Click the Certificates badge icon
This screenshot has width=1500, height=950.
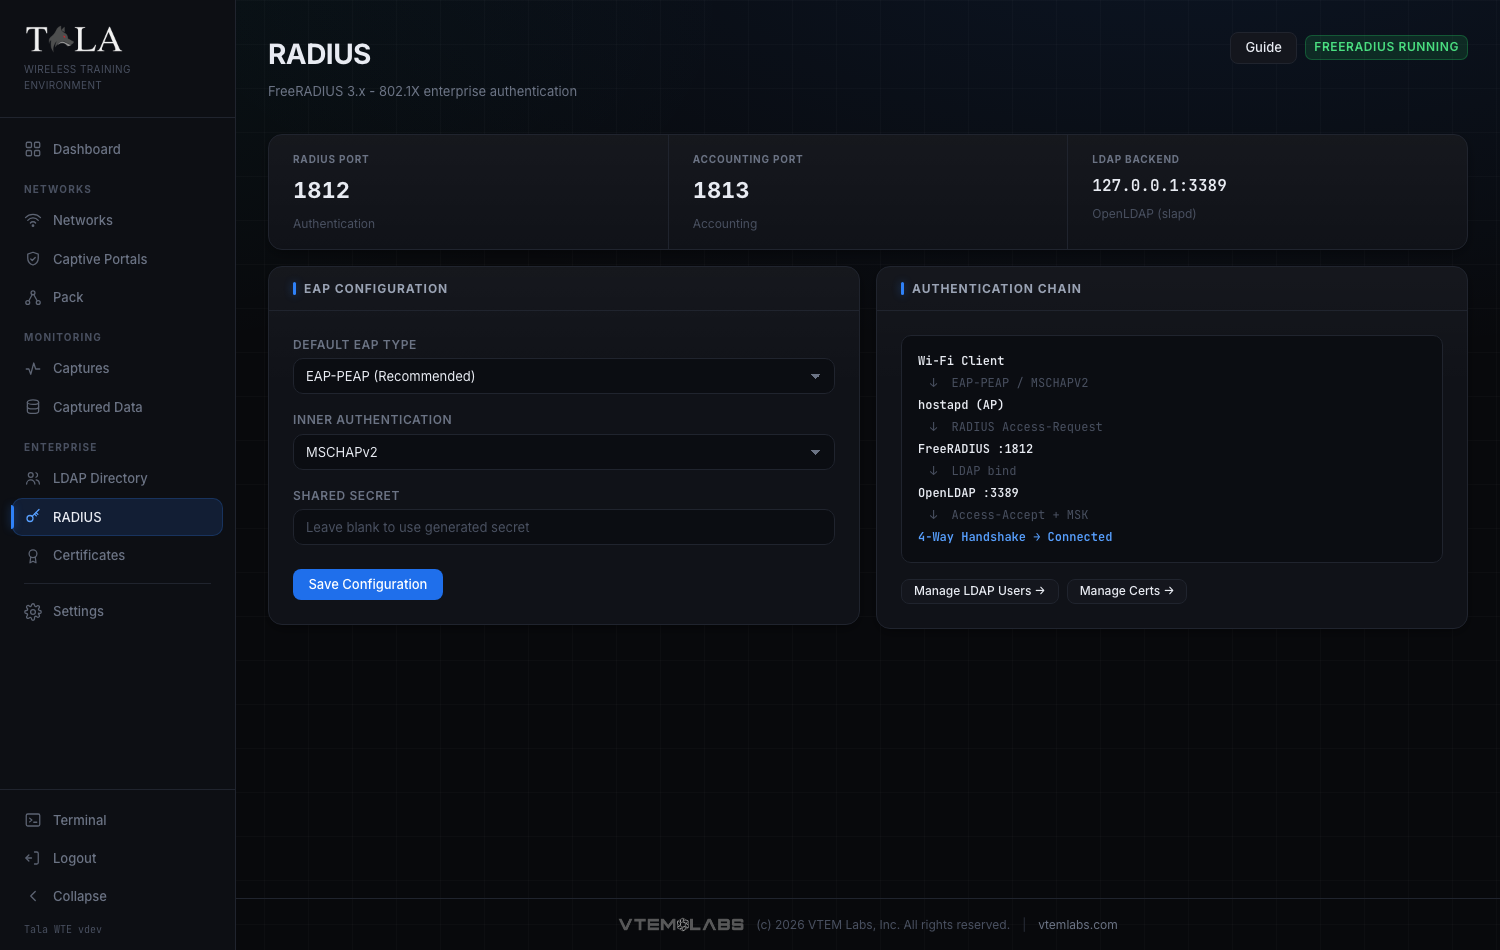click(x=33, y=555)
